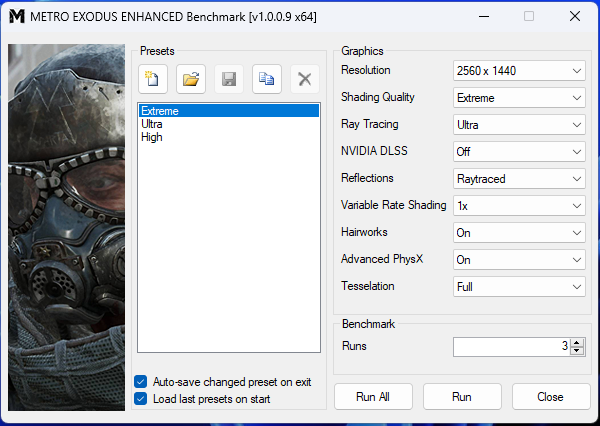600x426 pixels.
Task: Open a preset with the folder icon
Action: point(191,79)
